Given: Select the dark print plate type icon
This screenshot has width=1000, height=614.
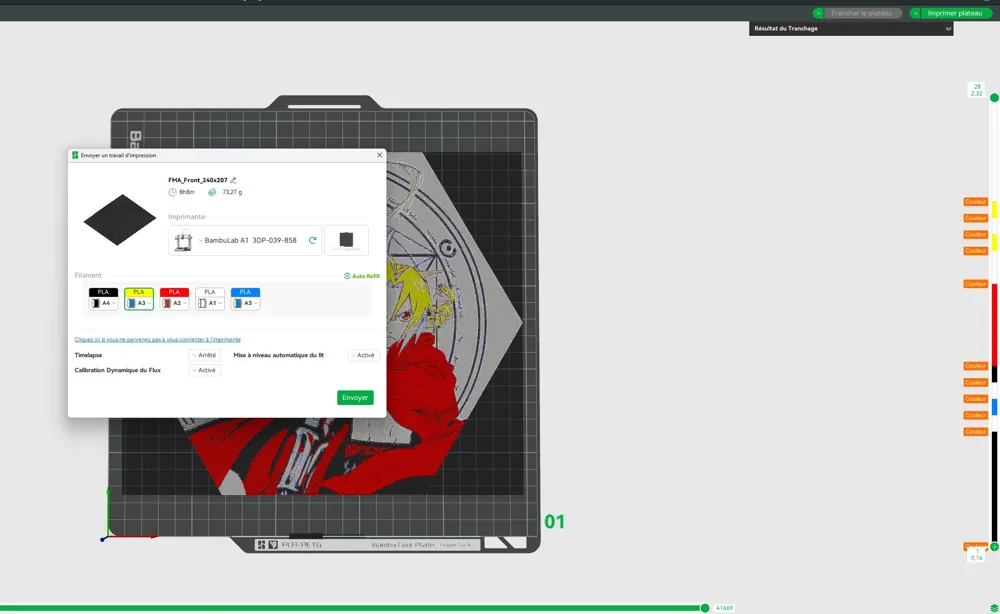Looking at the screenshot, I should coord(346,240).
